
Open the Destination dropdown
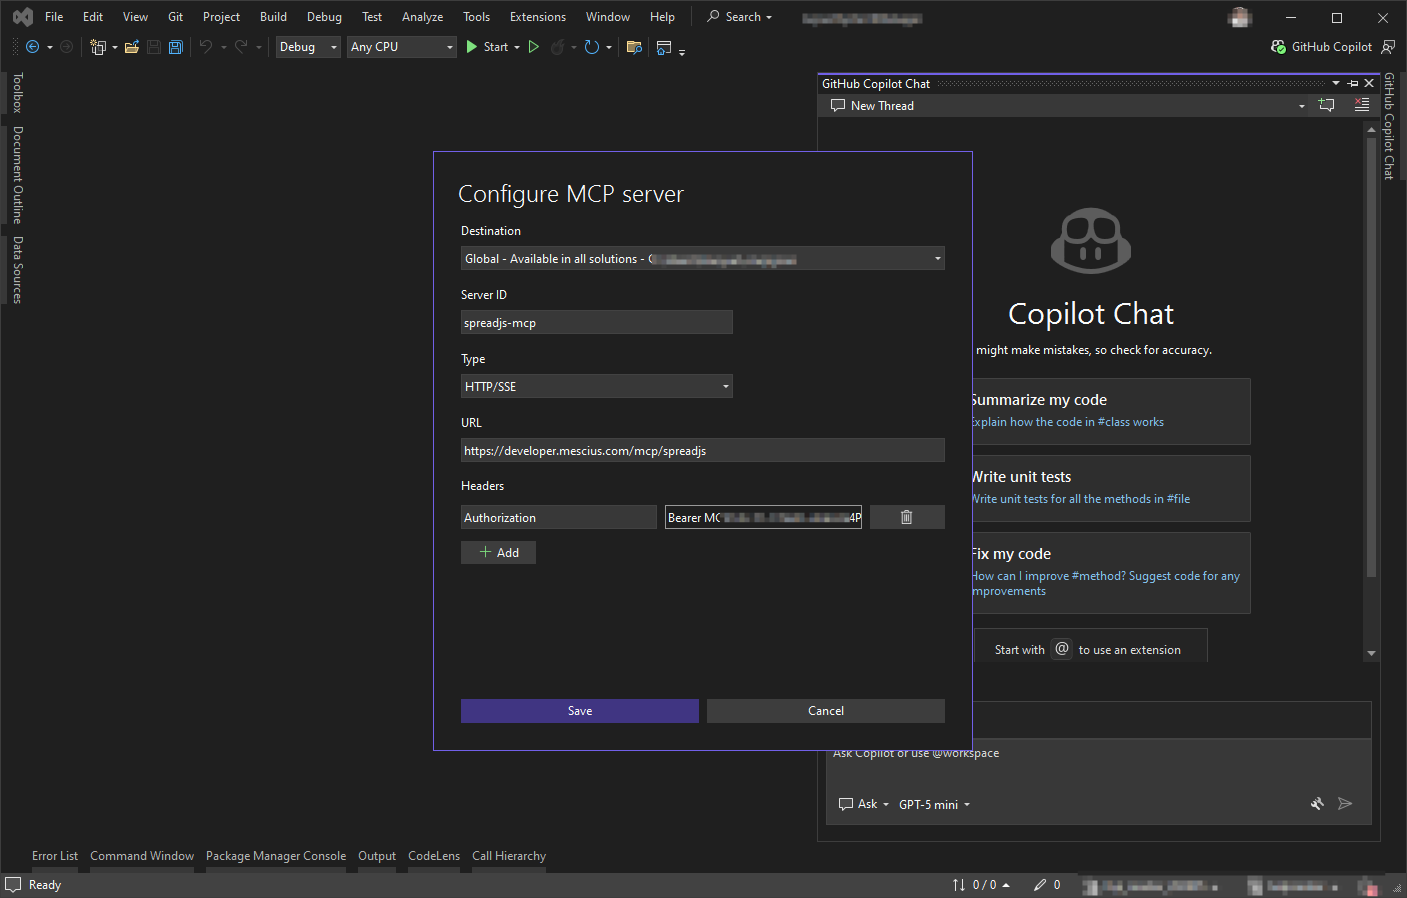[x=703, y=259]
